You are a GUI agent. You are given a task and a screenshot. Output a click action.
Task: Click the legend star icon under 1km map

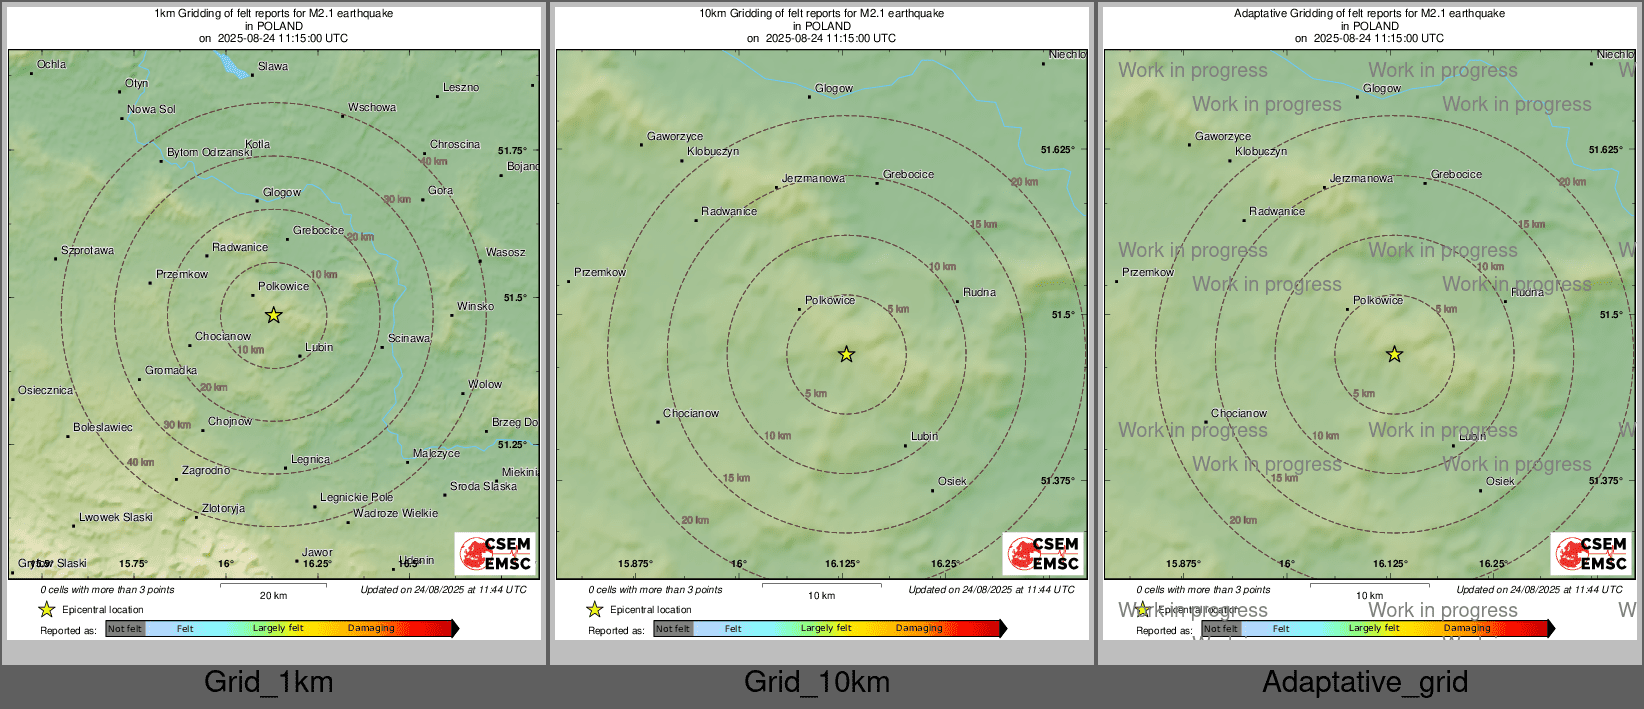coord(47,609)
